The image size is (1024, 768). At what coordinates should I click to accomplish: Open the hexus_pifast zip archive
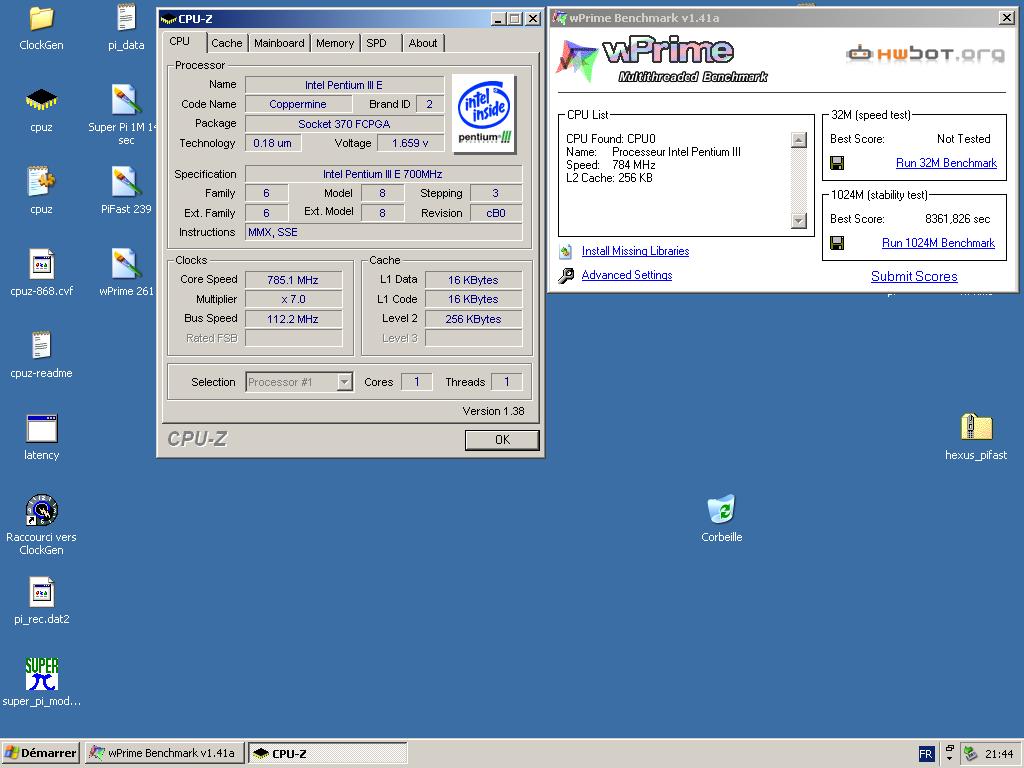click(976, 428)
